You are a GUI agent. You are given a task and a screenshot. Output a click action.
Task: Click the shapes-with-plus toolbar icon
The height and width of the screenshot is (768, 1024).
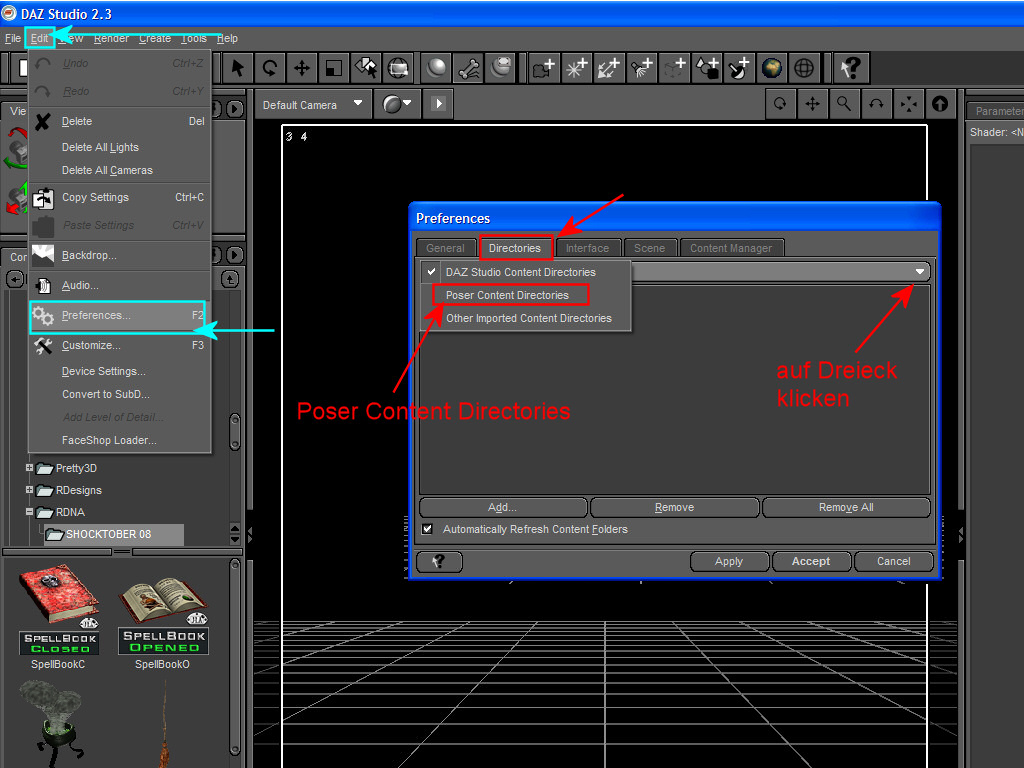[x=707, y=68]
